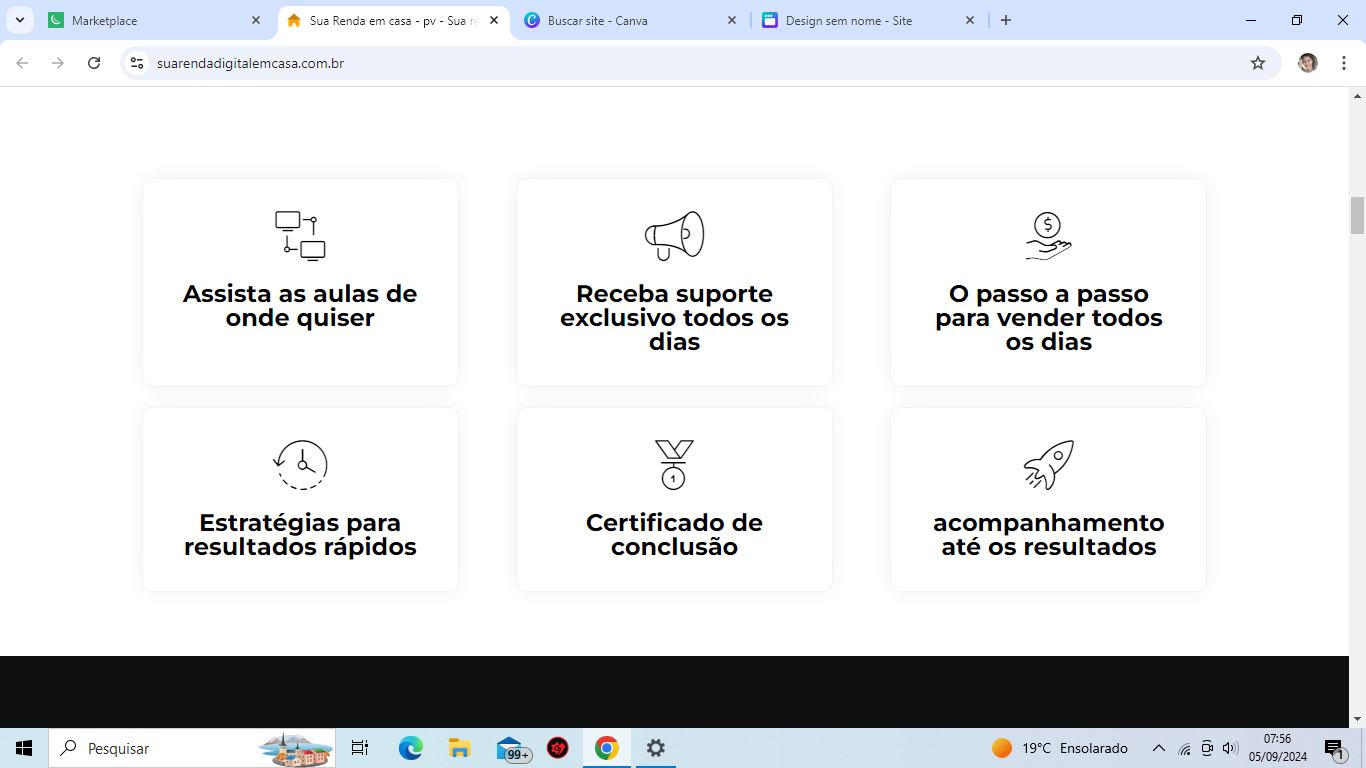Click the clock icon above 'Estratégias'
The image size is (1366, 768).
[x=300, y=465]
